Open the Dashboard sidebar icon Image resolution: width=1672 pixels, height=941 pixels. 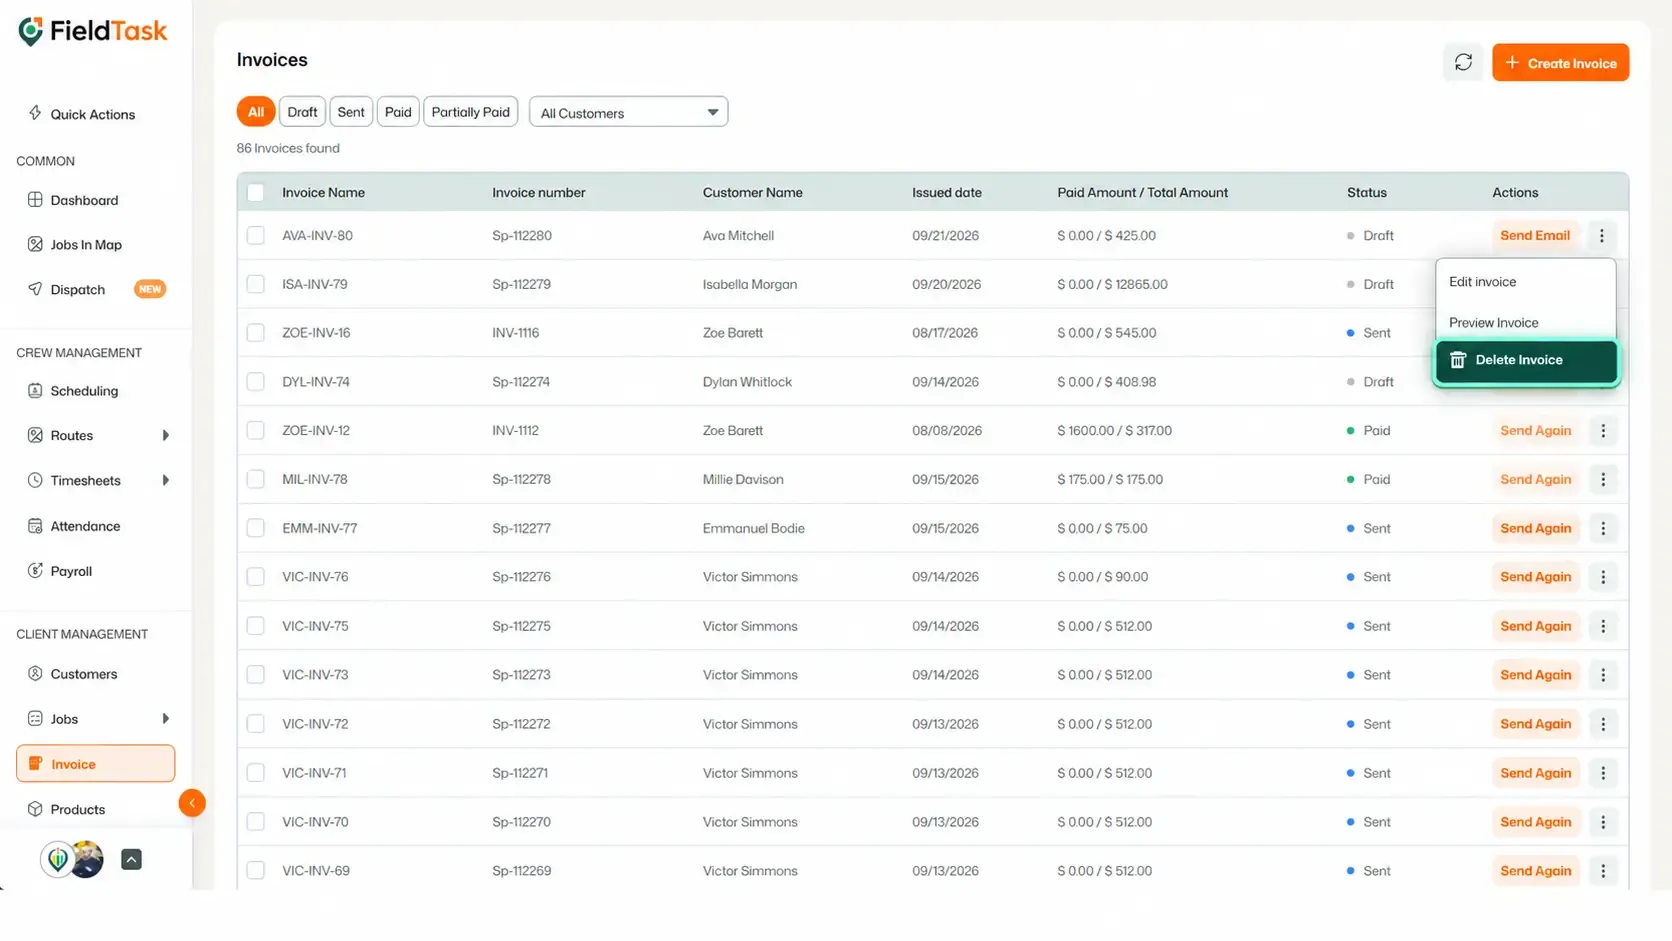pyautogui.click(x=35, y=199)
